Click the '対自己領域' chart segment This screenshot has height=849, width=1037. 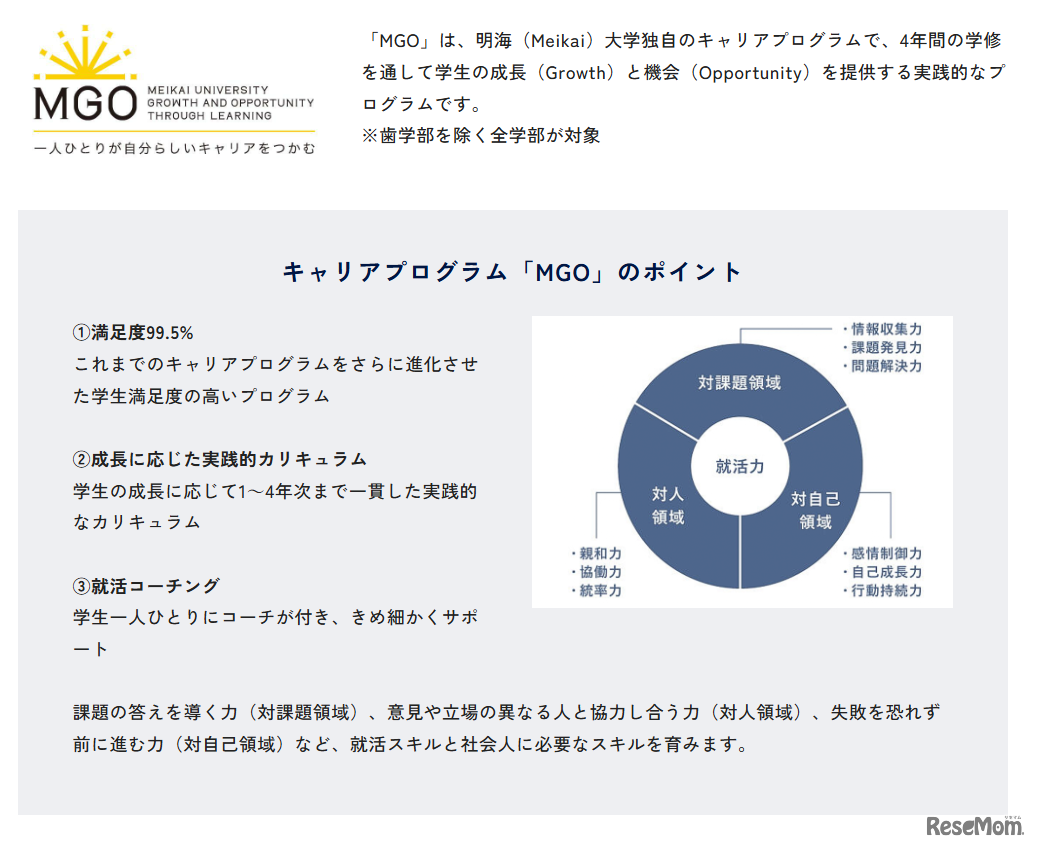tap(815, 510)
